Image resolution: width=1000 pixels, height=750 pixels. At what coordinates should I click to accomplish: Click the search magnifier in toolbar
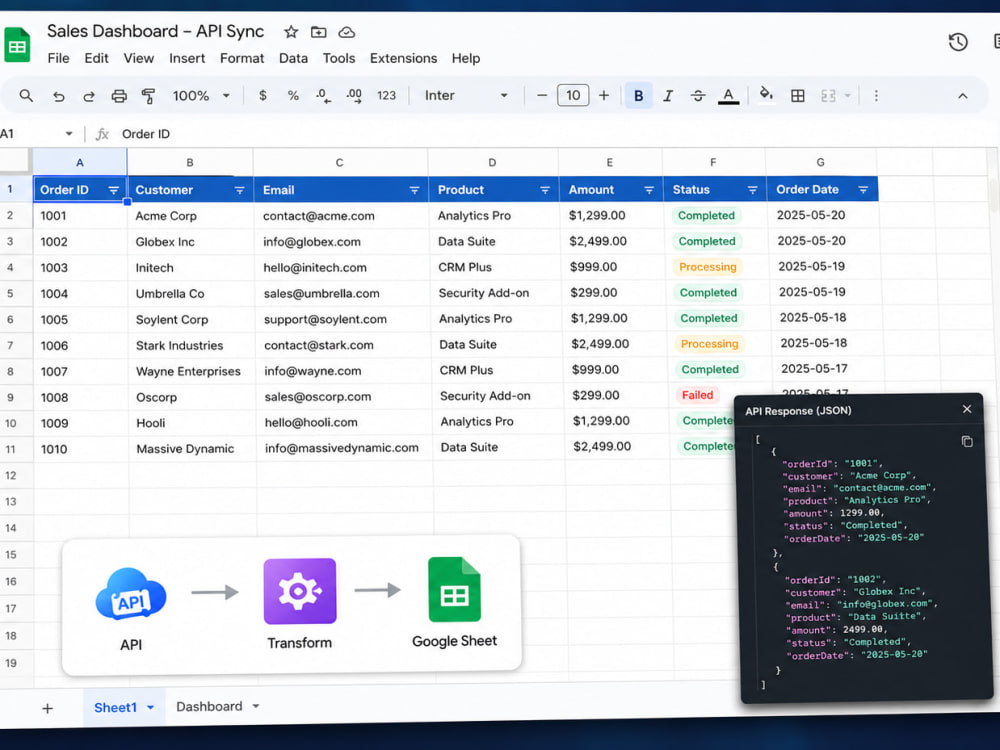(x=26, y=96)
